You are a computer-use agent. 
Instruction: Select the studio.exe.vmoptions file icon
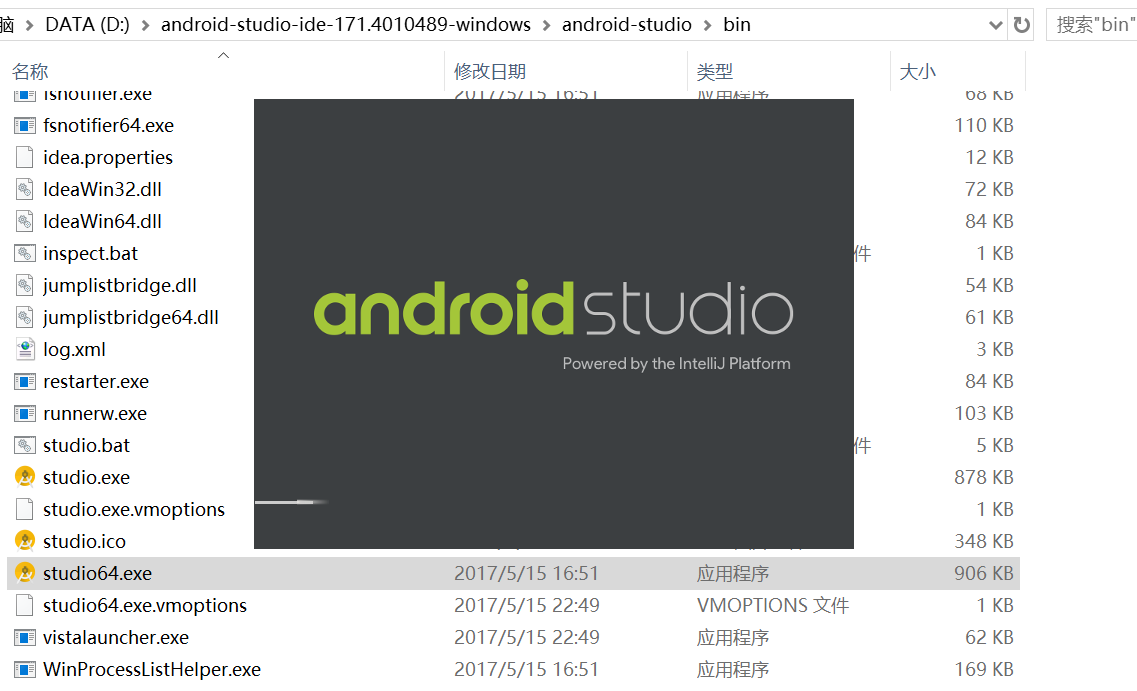(25, 509)
